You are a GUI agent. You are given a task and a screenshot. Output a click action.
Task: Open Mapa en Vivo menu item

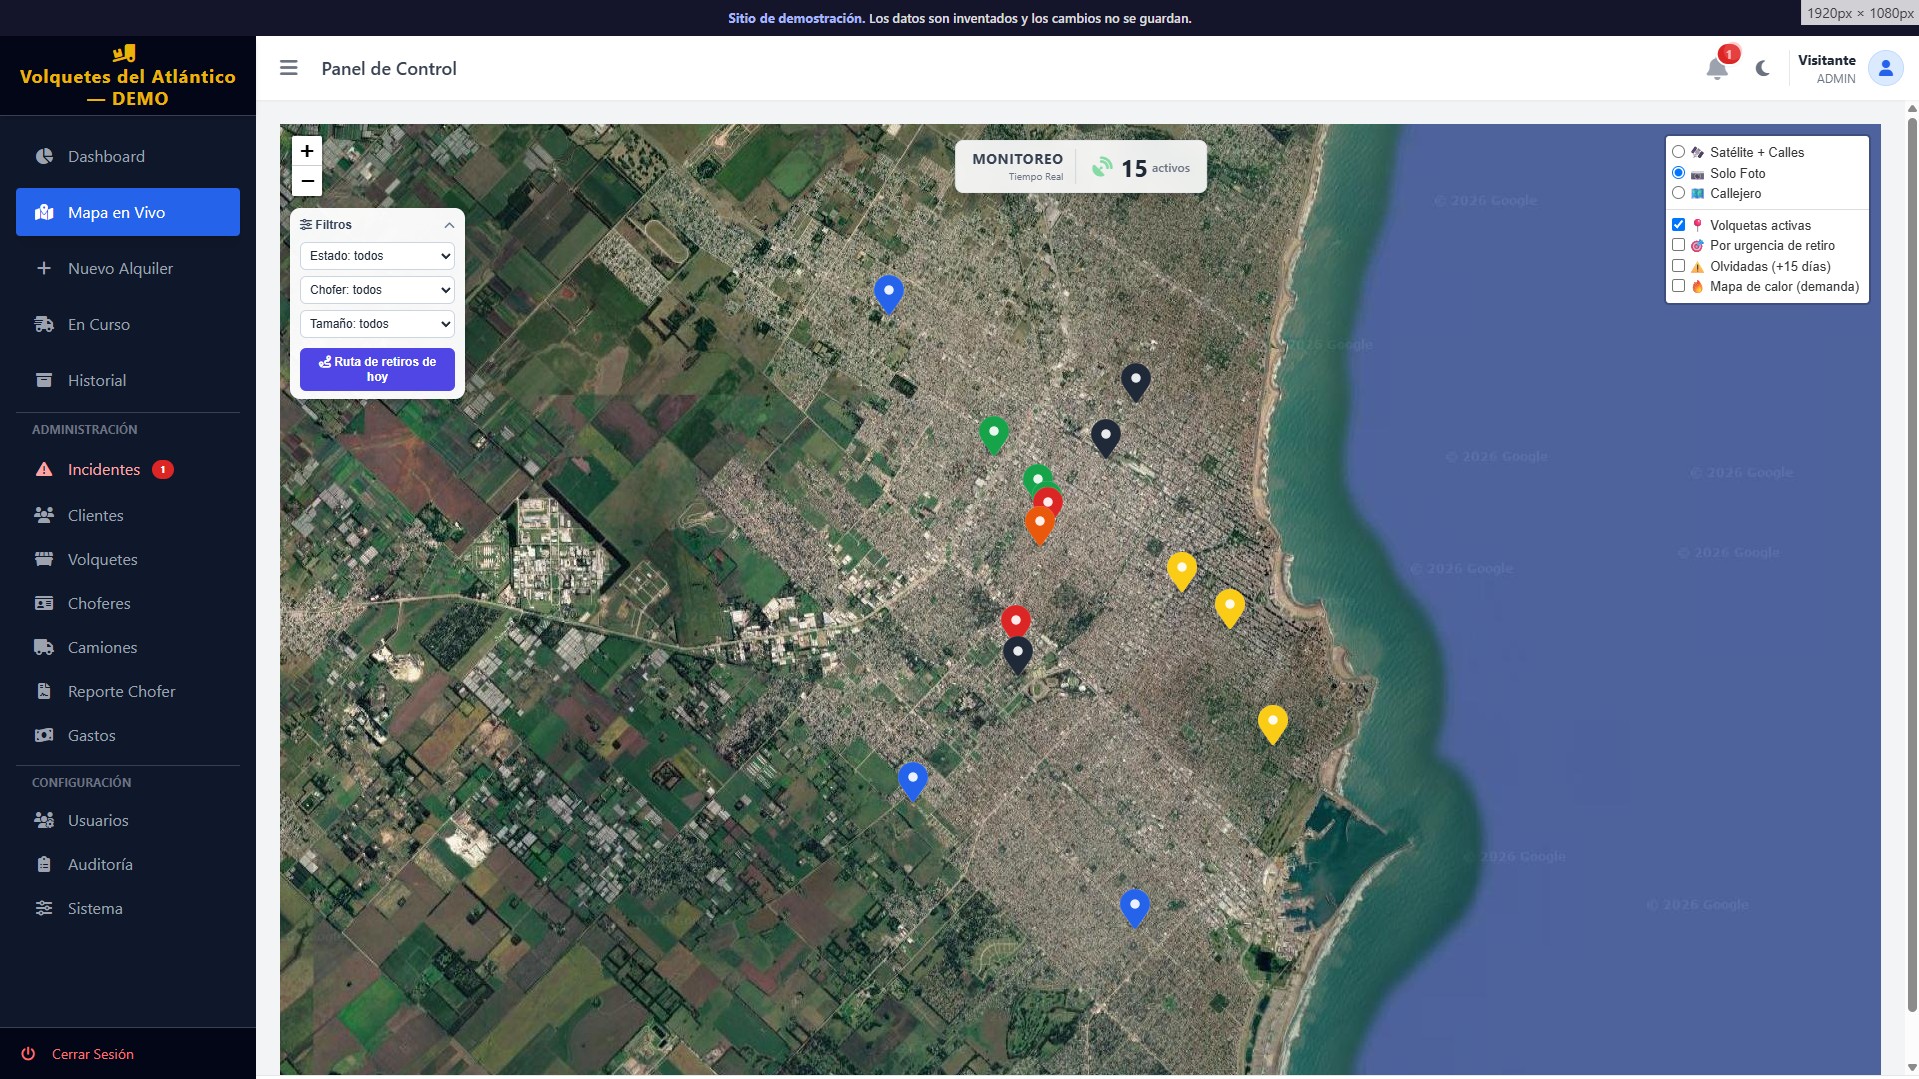click(128, 212)
